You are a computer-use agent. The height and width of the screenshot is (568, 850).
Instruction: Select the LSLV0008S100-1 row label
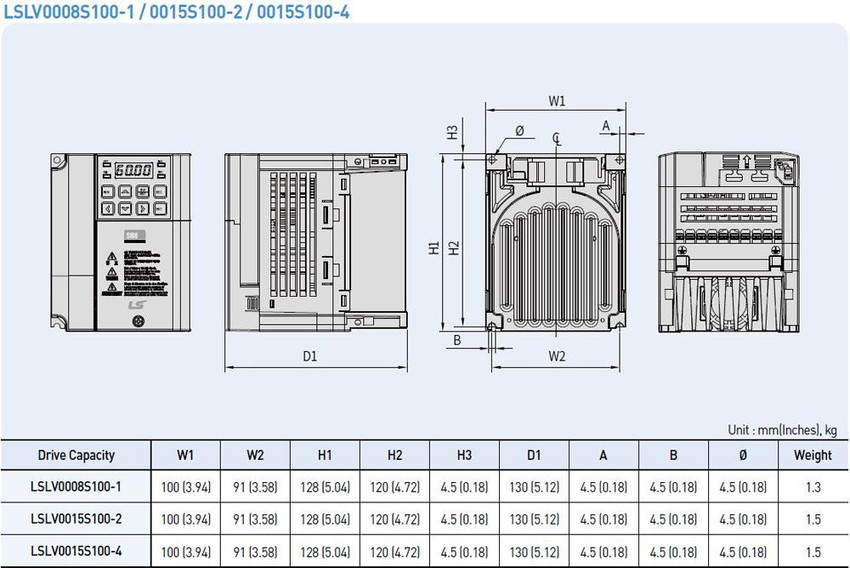click(76, 487)
